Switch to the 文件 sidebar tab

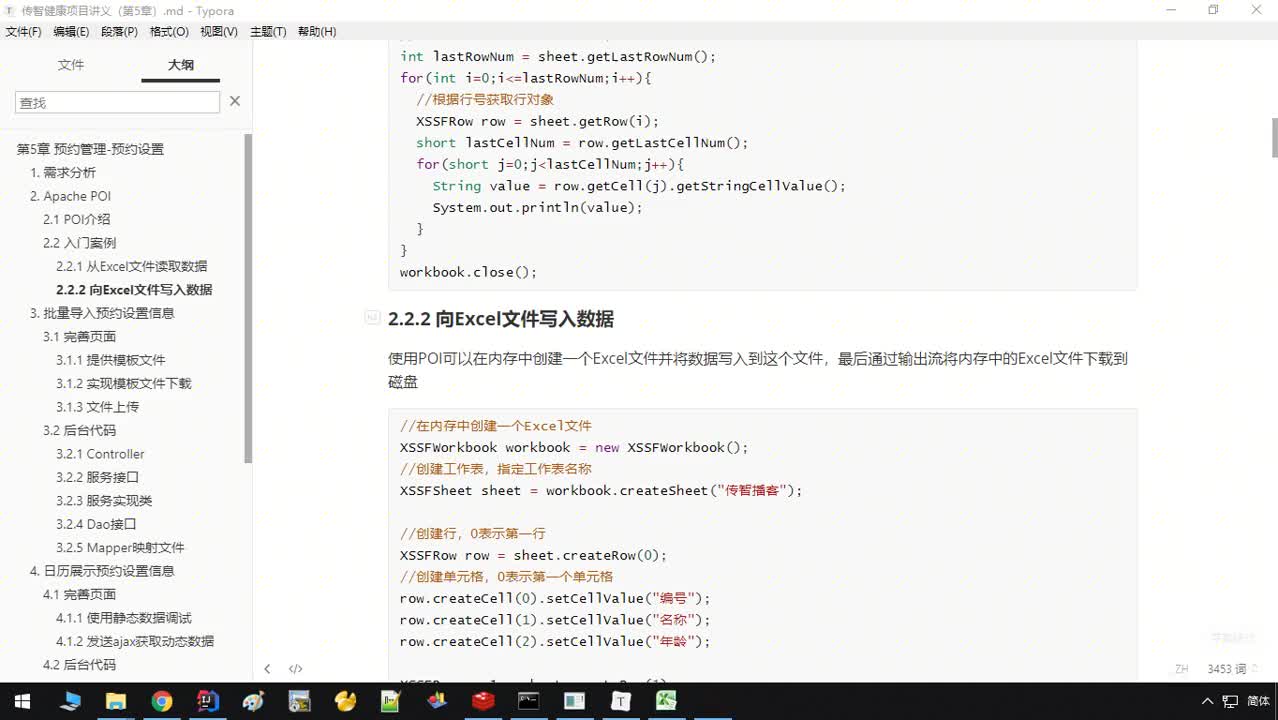click(71, 65)
